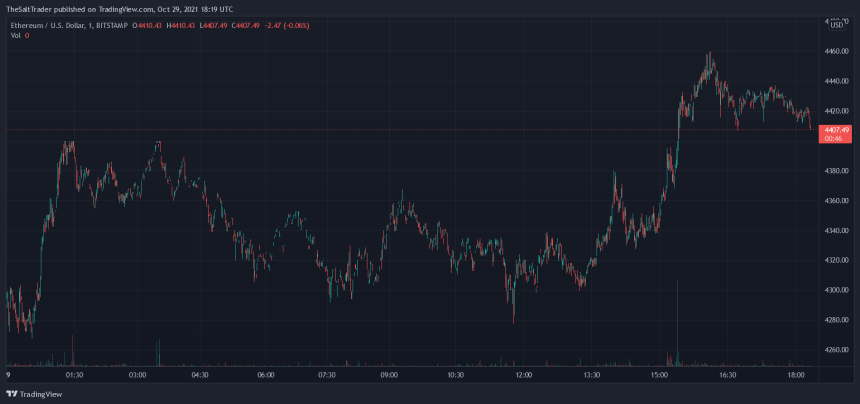The height and width of the screenshot is (404, 860).
Task: Click the candlestick peak near 4460
Action: (710, 55)
